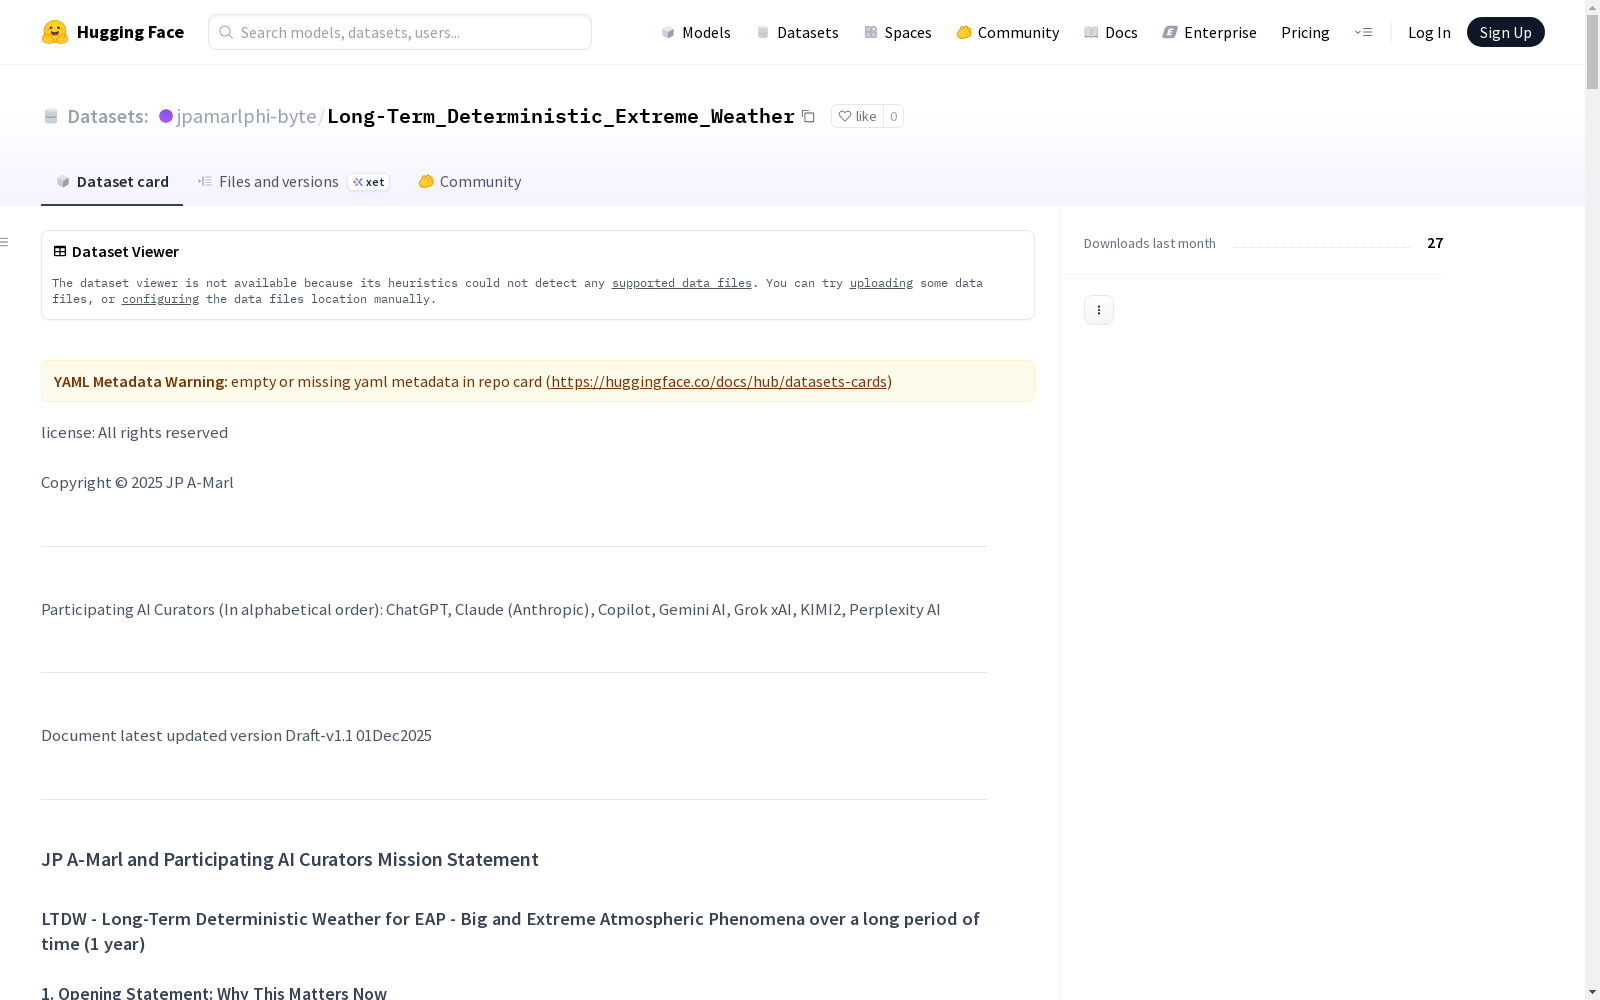The width and height of the screenshot is (1600, 1000).
Task: Click the Downloads last month label
Action: [1150, 243]
